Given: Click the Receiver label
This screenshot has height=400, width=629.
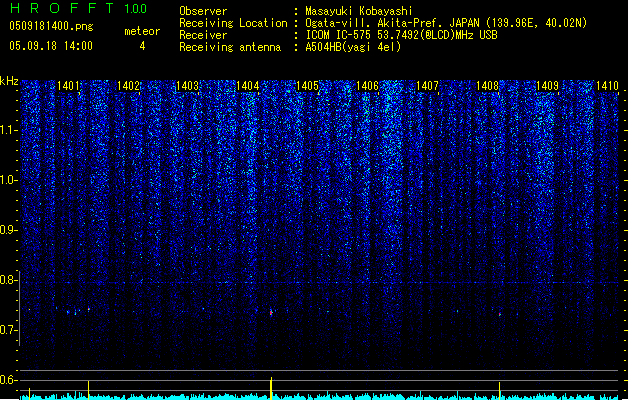Looking at the screenshot, I should [203, 35].
